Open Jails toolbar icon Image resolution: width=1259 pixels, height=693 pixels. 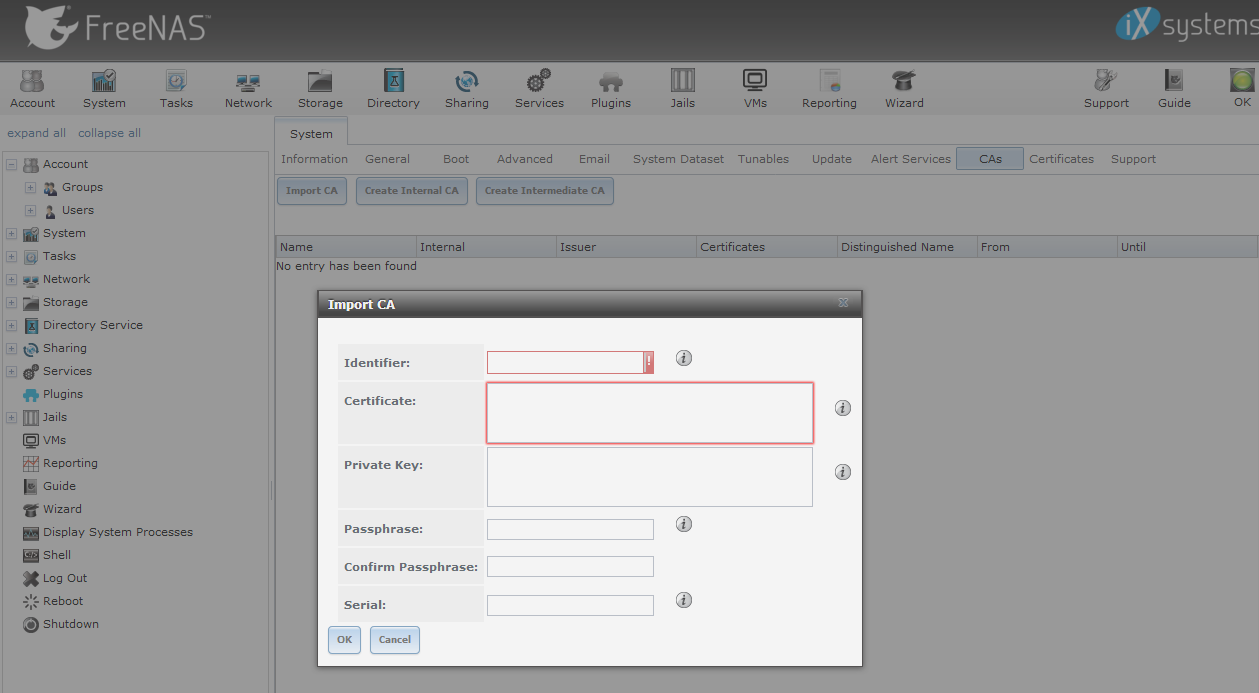pos(683,89)
